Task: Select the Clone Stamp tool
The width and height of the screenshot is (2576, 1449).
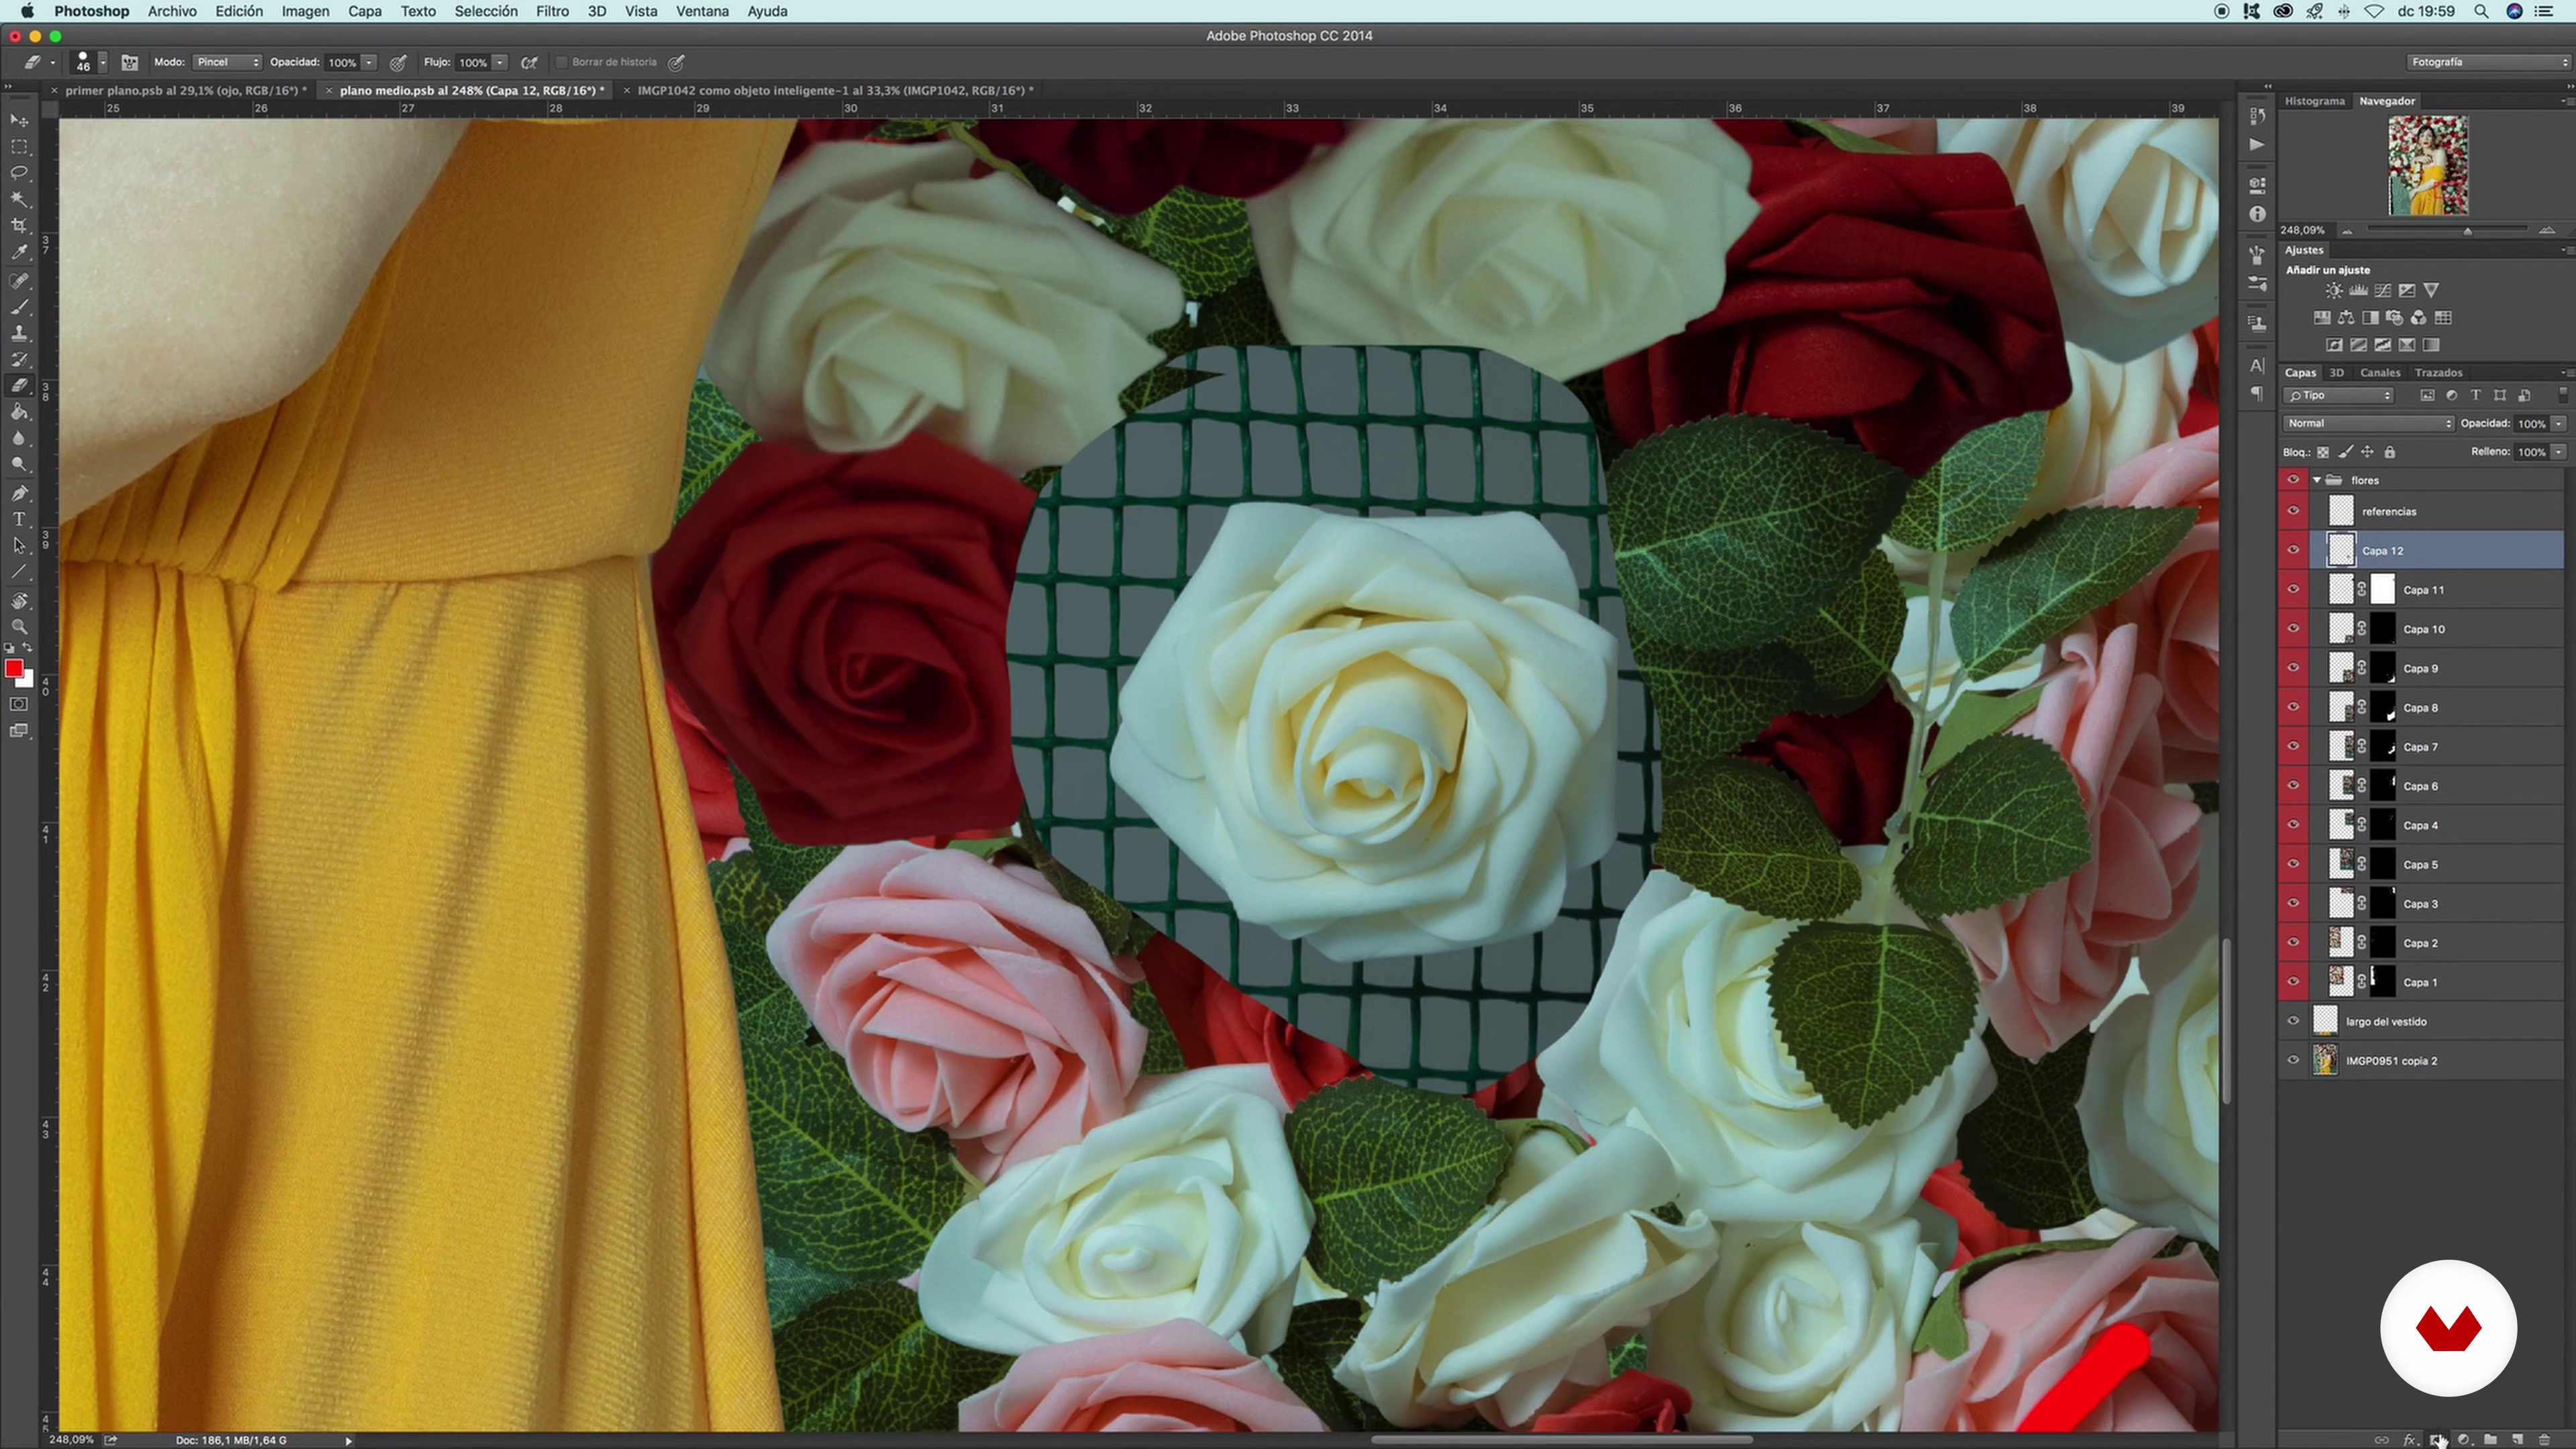Action: (x=19, y=333)
